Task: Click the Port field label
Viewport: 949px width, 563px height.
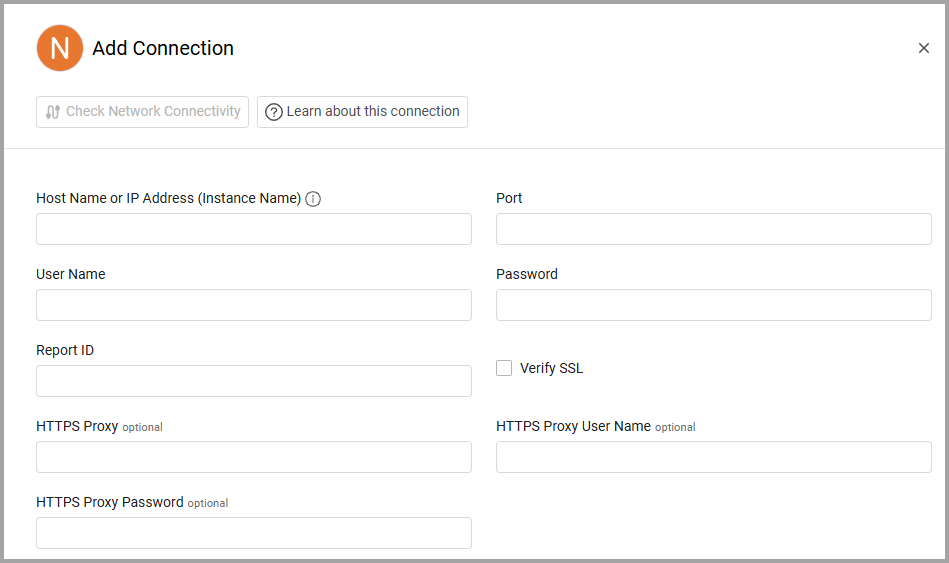Action: [x=509, y=198]
